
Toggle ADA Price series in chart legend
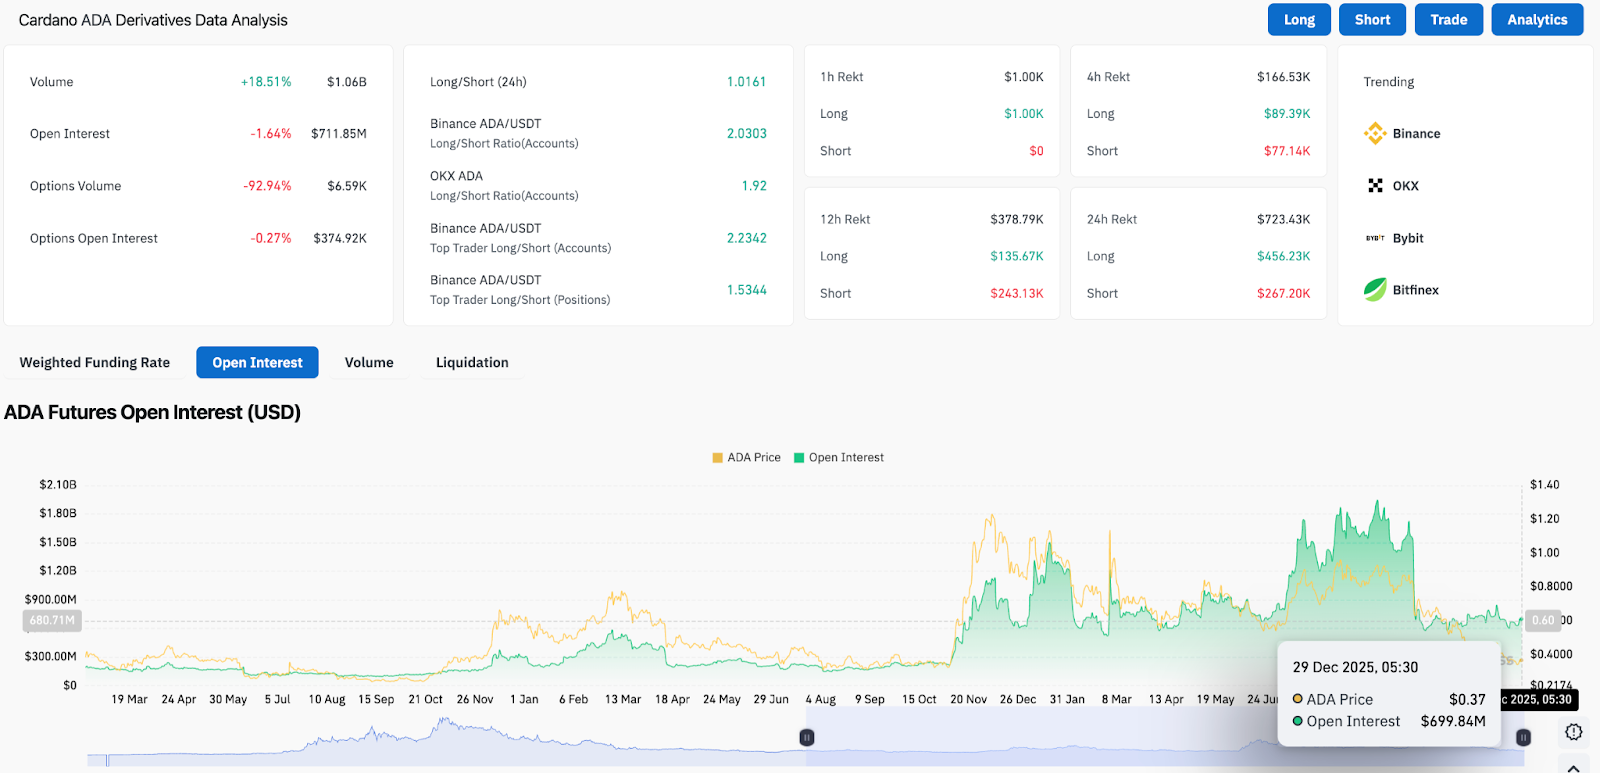pyautogui.click(x=746, y=458)
